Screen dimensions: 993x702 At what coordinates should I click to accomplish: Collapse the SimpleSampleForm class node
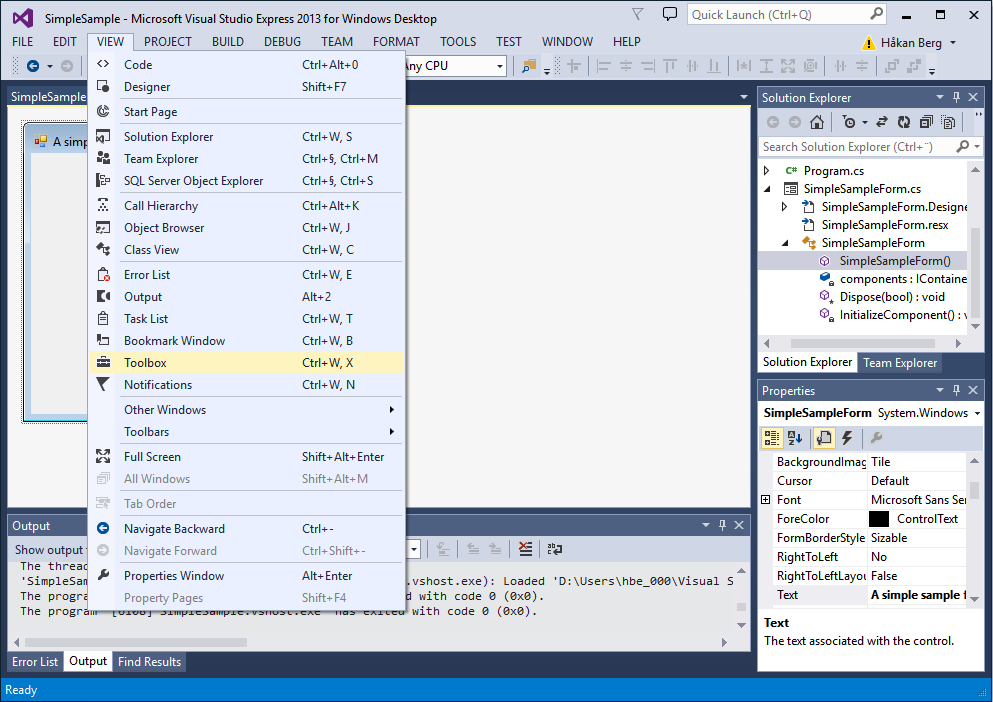tap(785, 243)
